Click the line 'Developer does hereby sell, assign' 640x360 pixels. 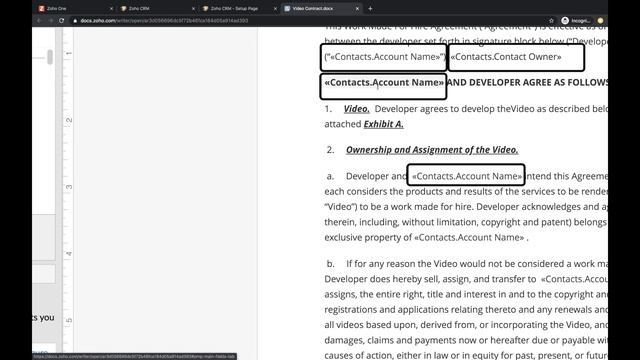point(466,279)
